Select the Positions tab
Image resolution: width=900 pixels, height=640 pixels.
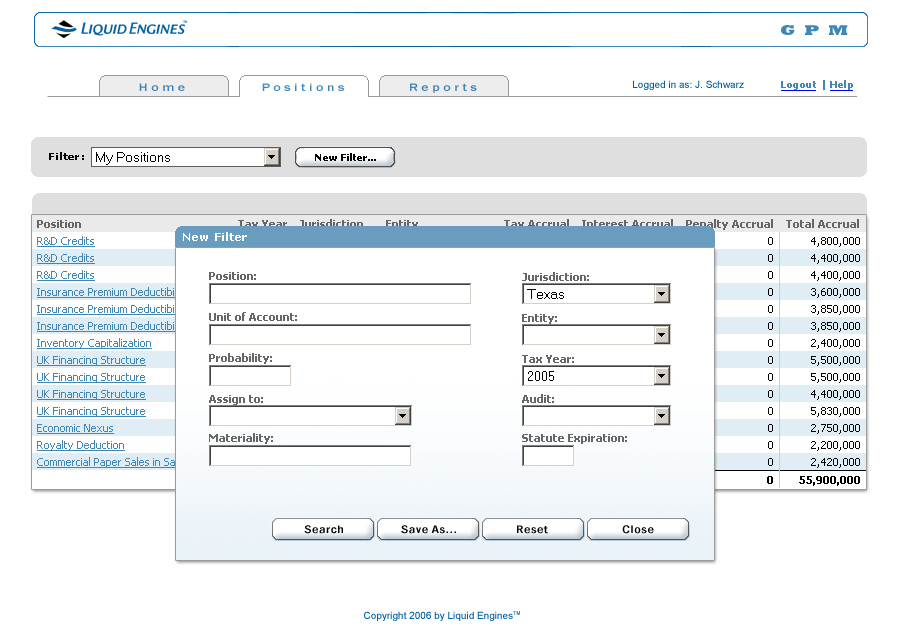[x=304, y=87]
